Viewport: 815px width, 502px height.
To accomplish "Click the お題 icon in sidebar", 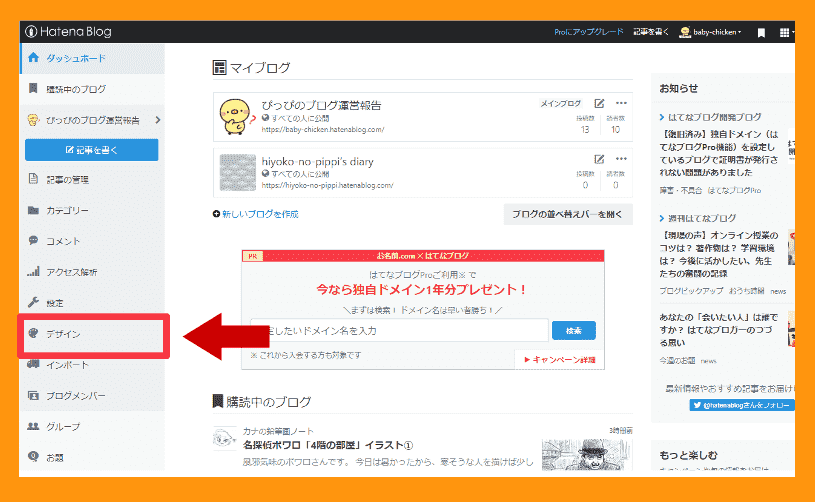I will [x=33, y=456].
